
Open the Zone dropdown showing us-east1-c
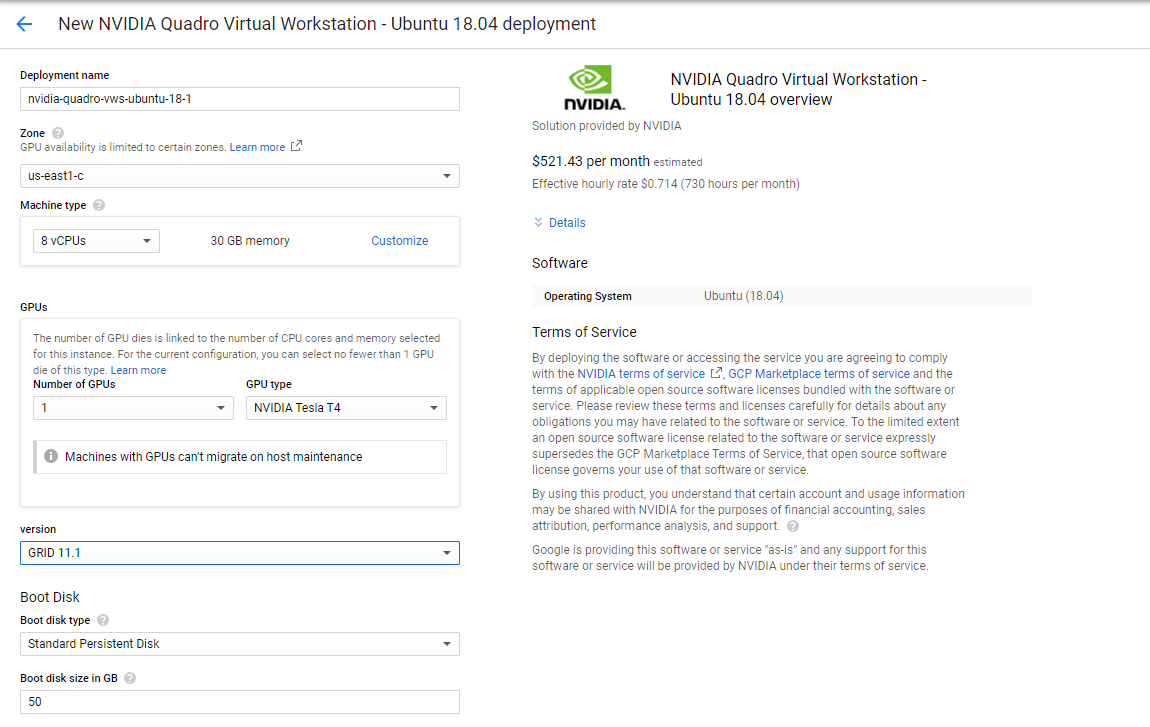240,176
